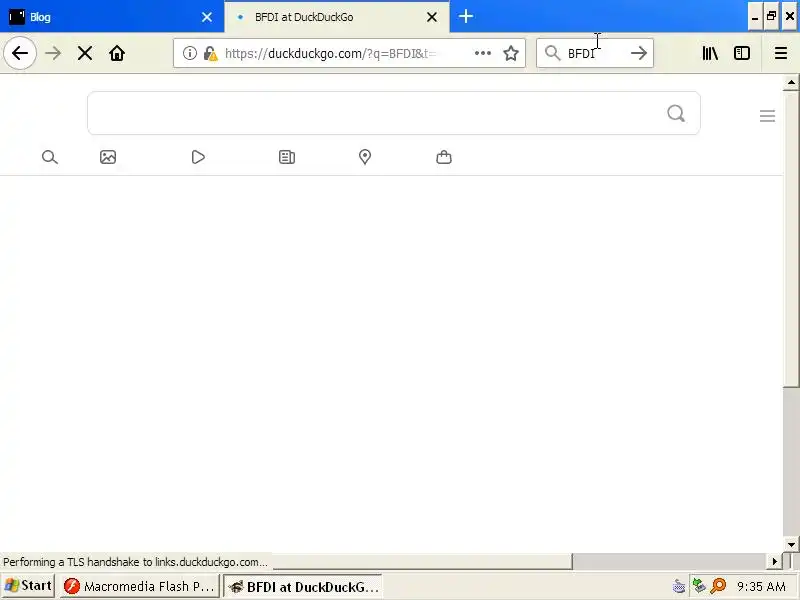Open a new tab

point(465,16)
